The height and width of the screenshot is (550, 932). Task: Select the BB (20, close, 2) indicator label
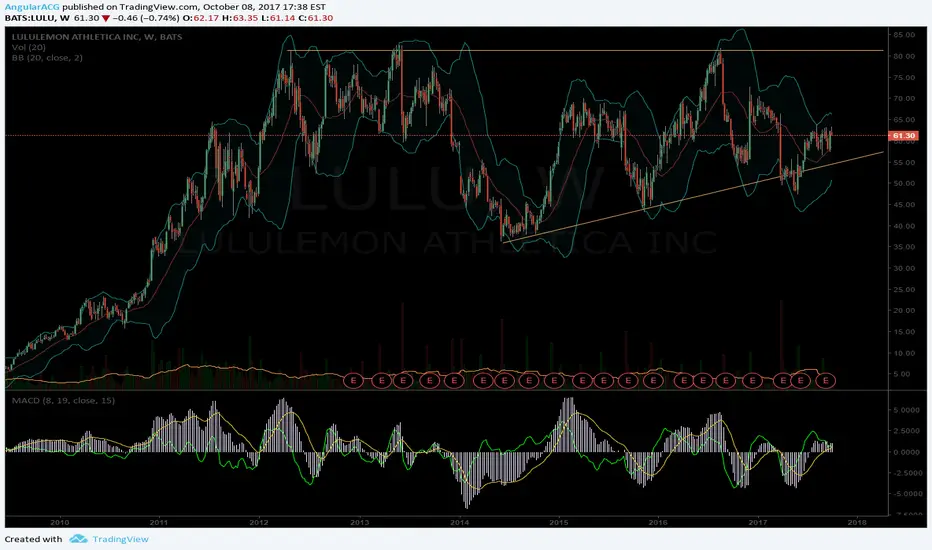tap(47, 58)
